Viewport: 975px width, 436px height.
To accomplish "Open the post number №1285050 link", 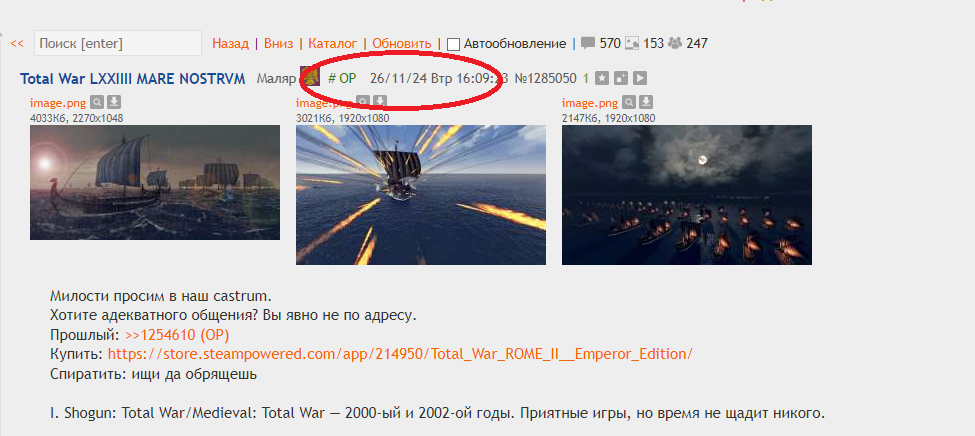I will click(x=546, y=78).
